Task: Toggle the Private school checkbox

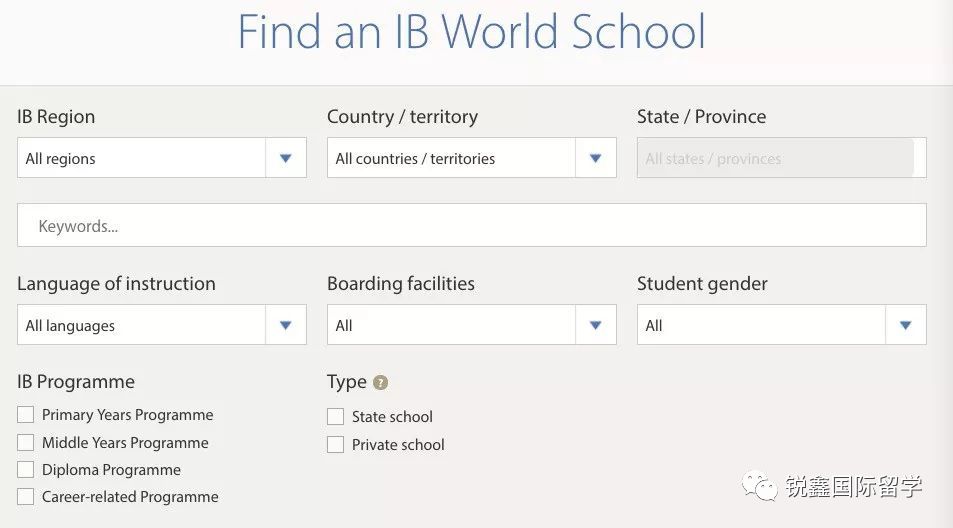Action: (x=336, y=444)
